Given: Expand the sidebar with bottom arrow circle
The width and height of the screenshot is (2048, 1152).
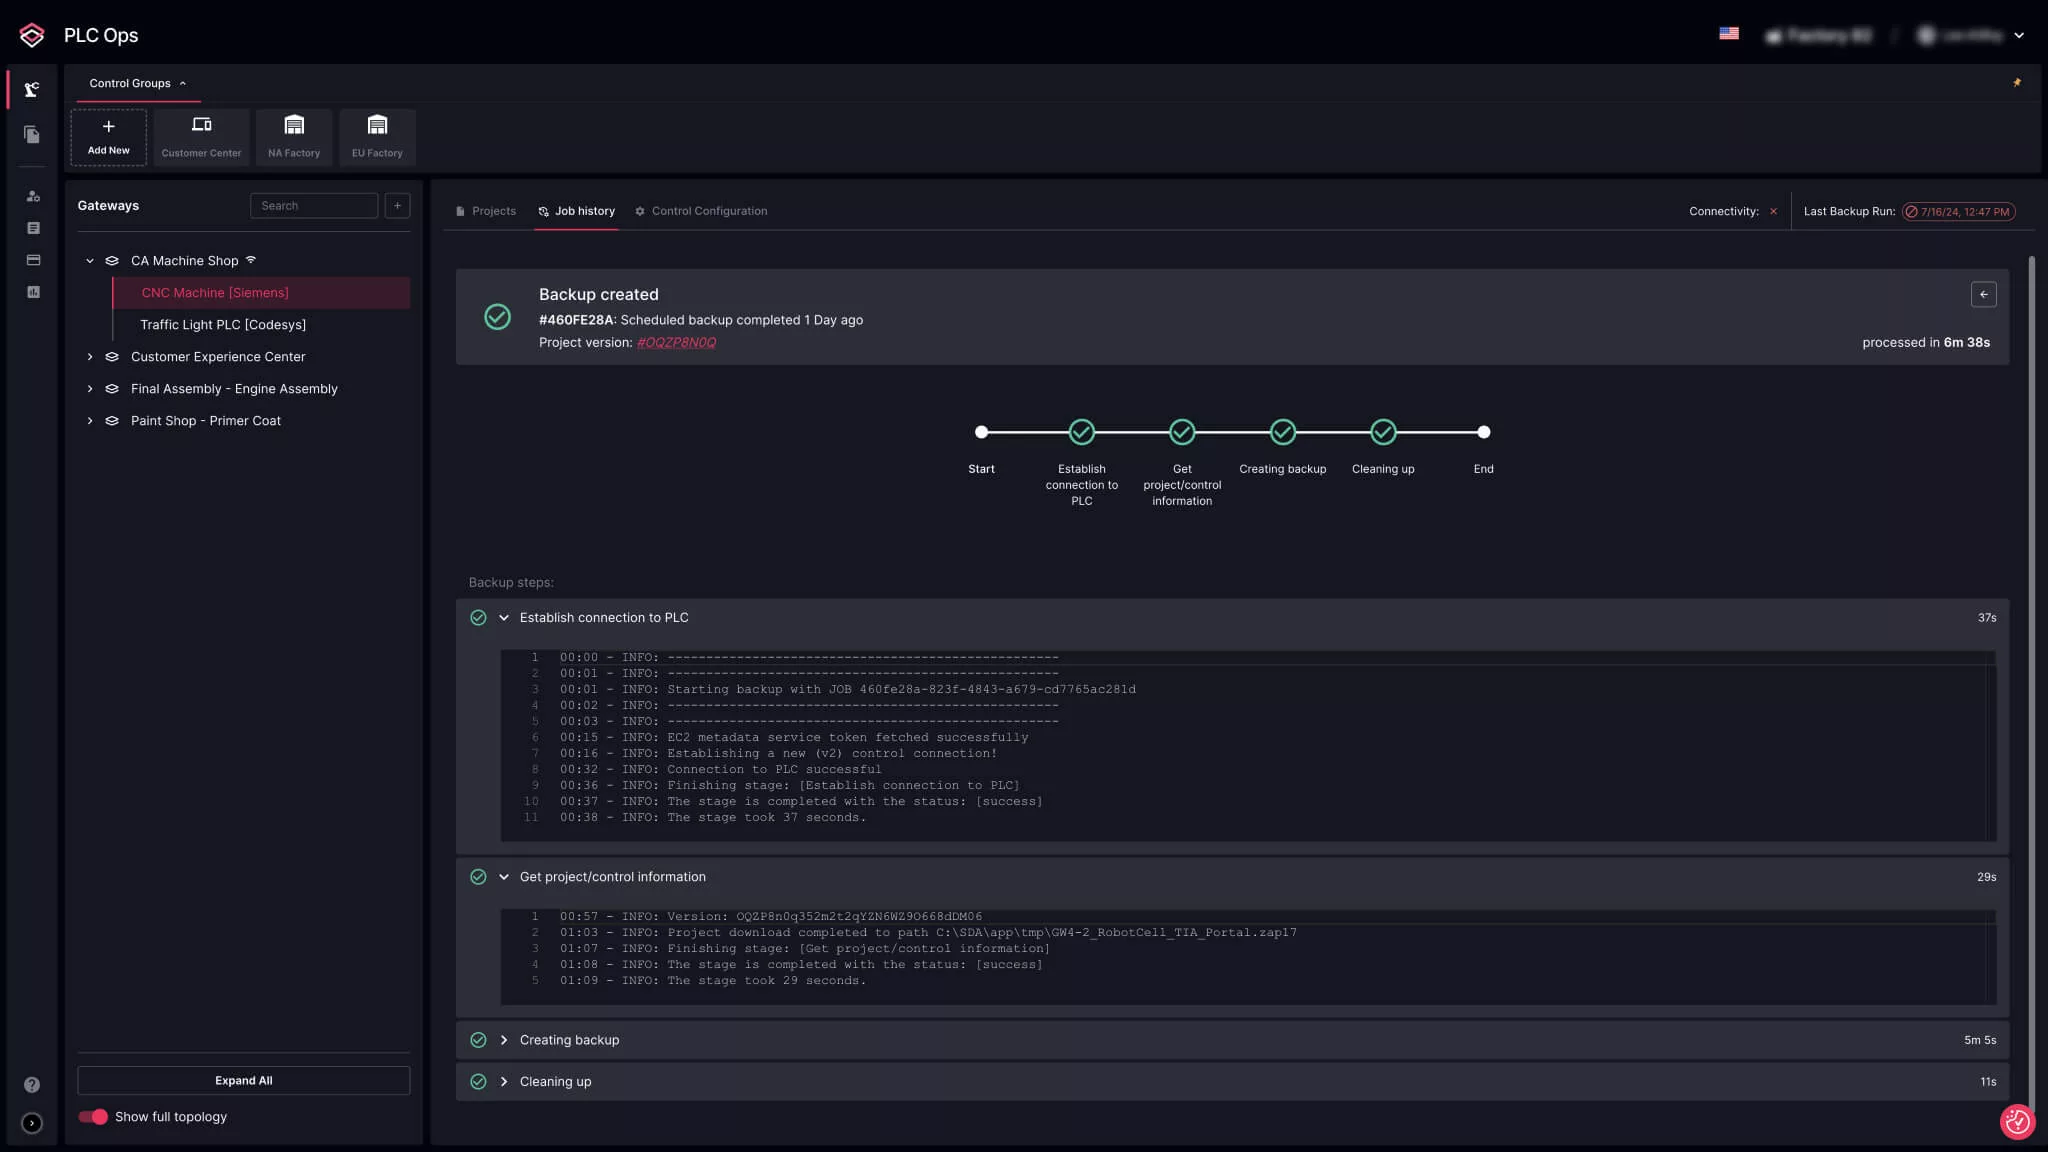Looking at the screenshot, I should [x=32, y=1123].
